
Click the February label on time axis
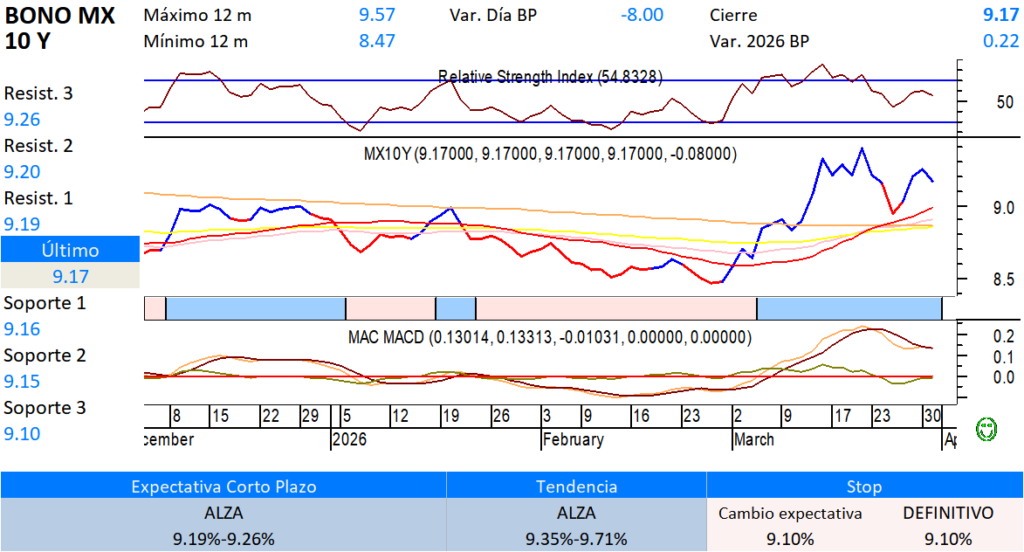(x=573, y=439)
